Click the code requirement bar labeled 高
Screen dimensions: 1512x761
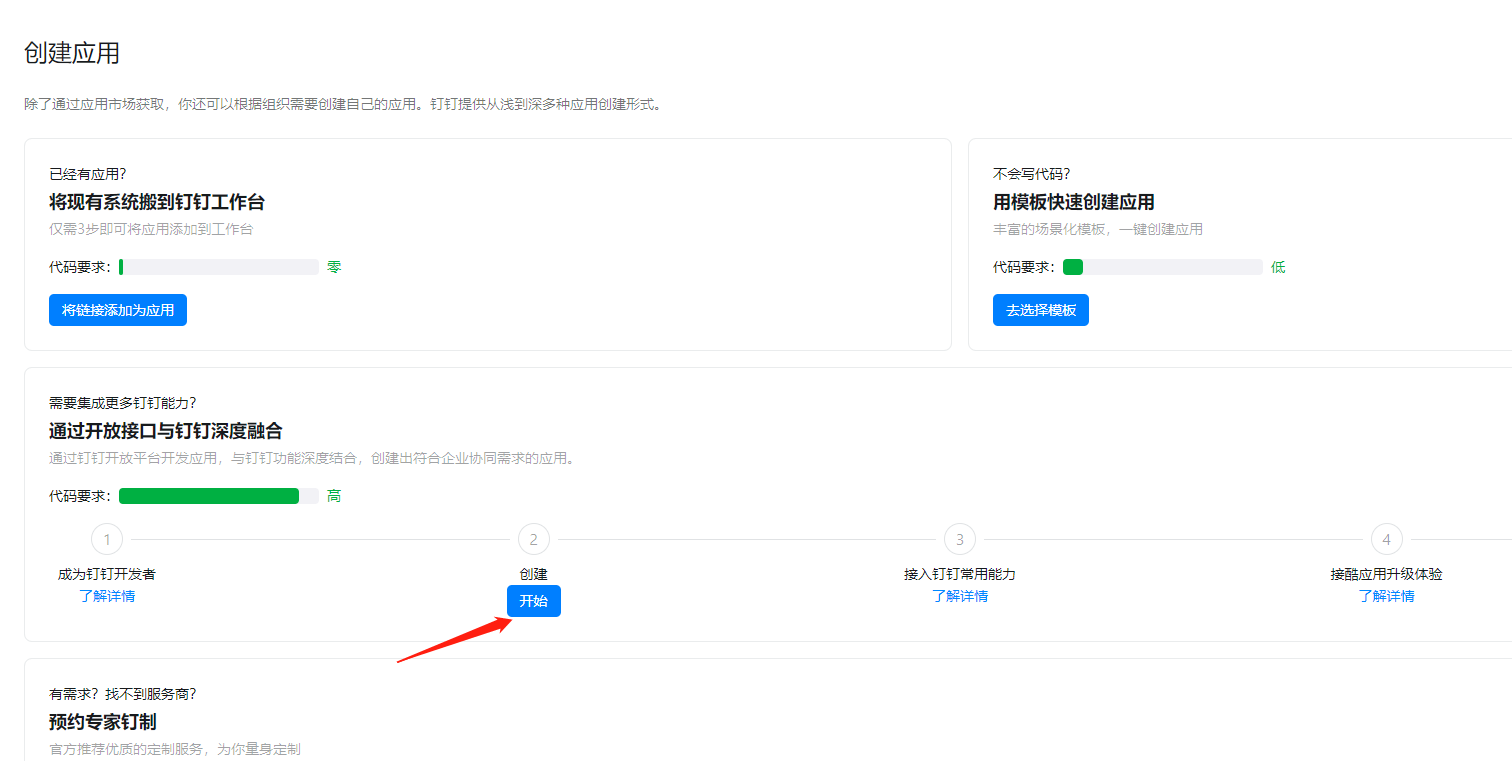(x=218, y=496)
